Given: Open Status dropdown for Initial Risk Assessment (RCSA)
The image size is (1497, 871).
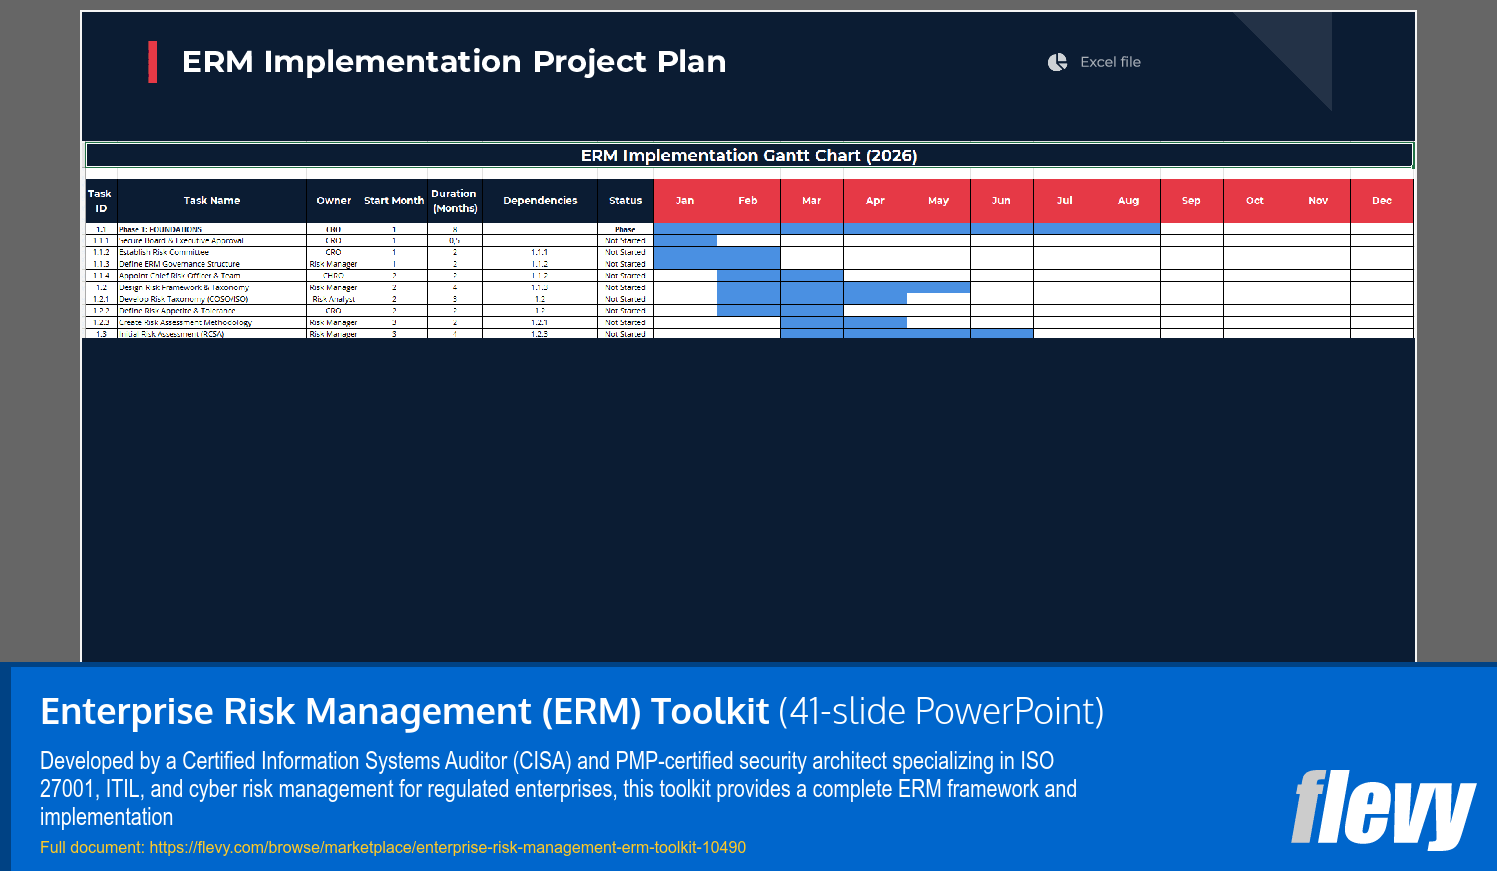Looking at the screenshot, I should [626, 334].
